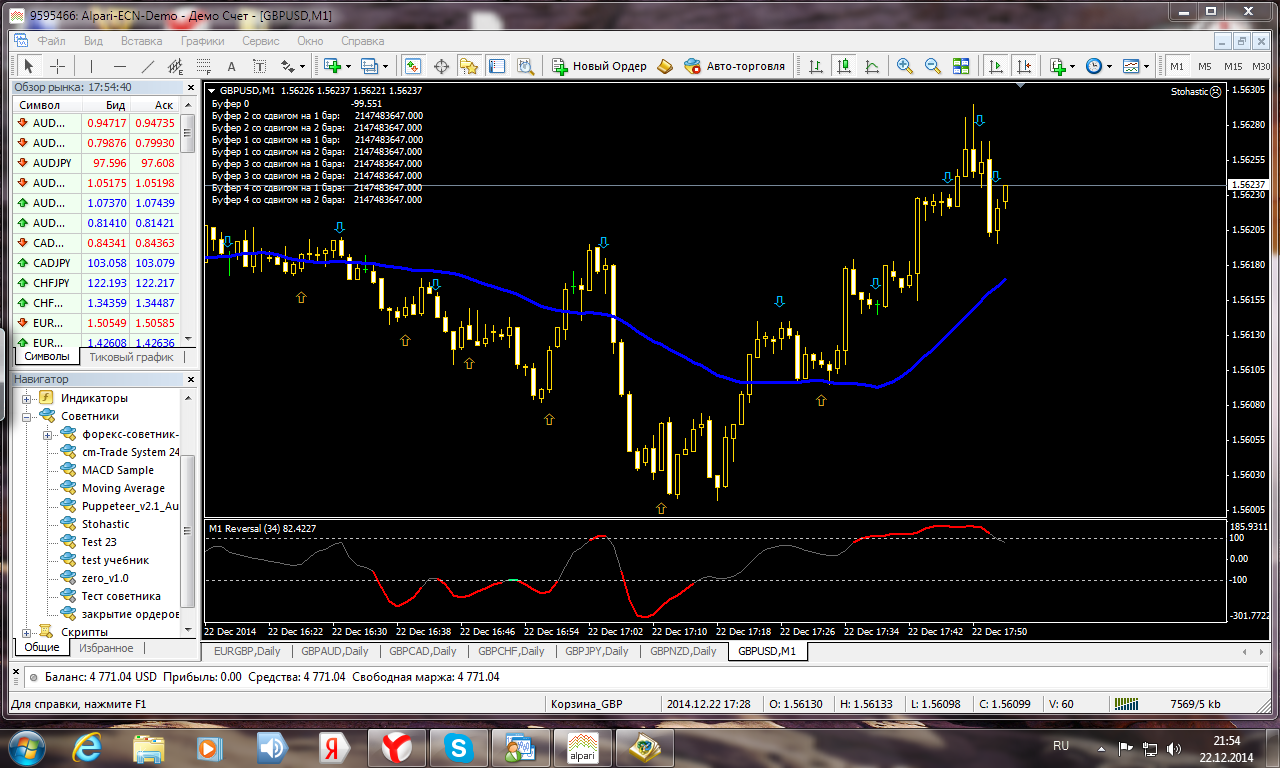Click the Авто-торговля button
1280x768 pixels.
[x=735, y=66]
